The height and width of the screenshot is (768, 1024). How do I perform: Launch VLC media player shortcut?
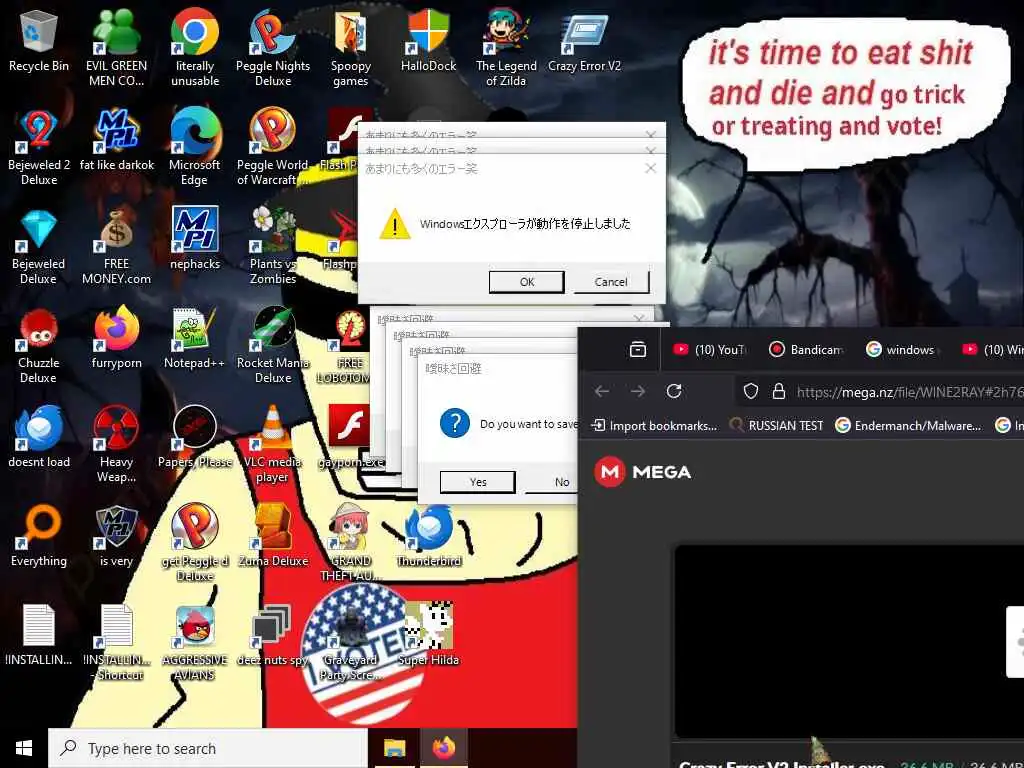(x=273, y=445)
